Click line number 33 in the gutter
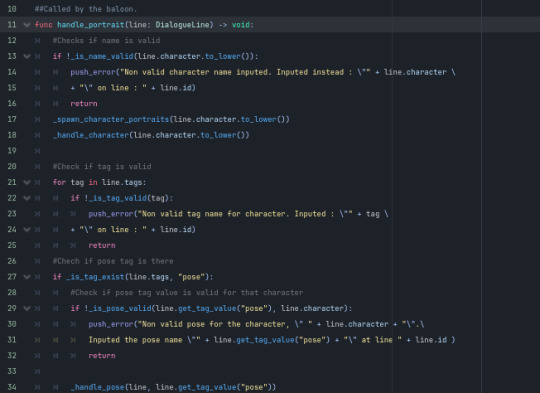Viewport: 540px width, 393px height. coord(12,371)
